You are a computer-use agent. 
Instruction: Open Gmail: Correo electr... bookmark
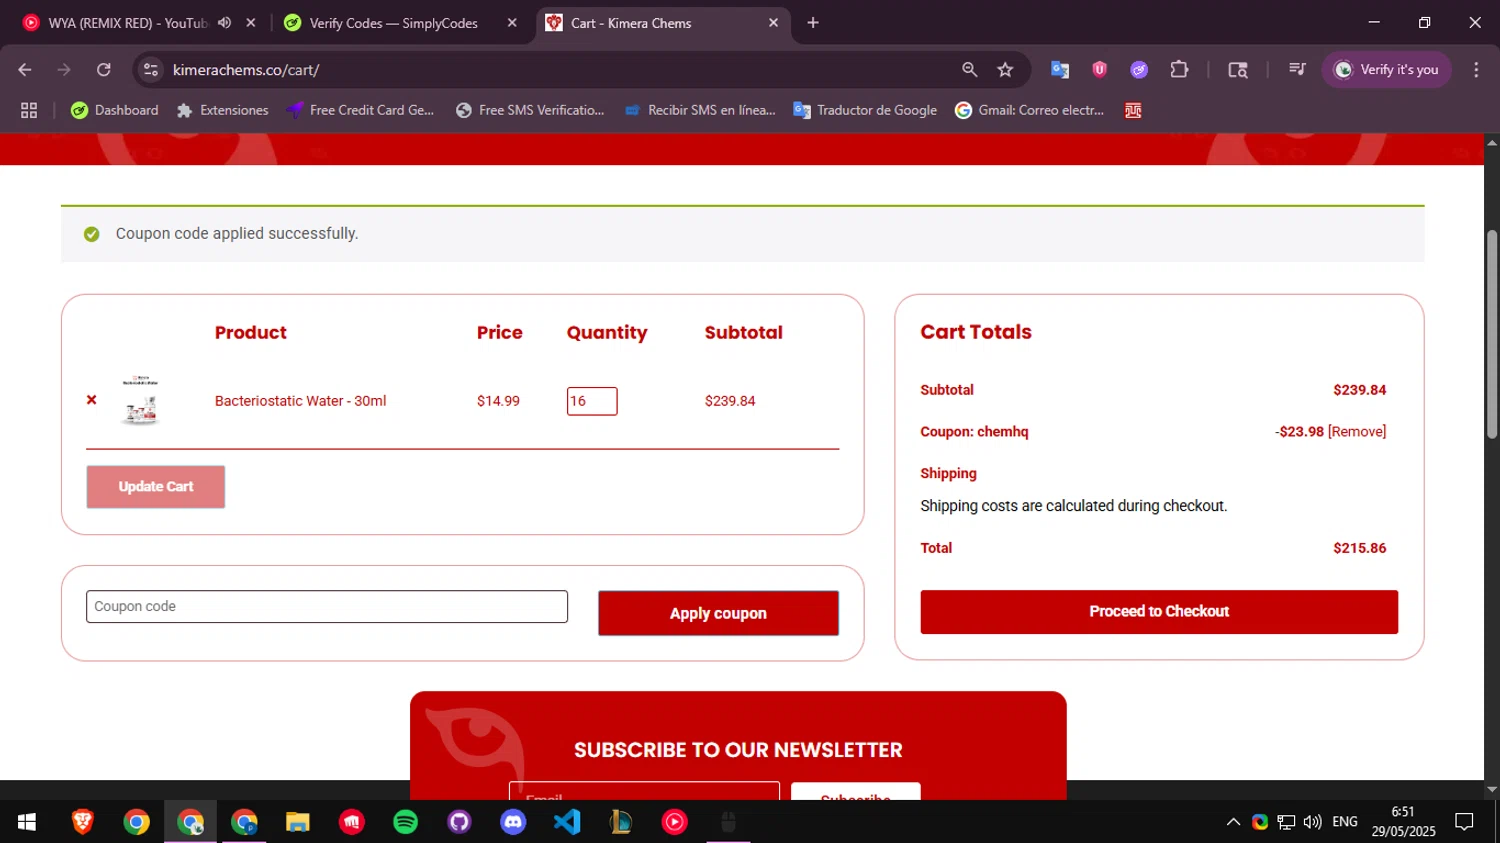[x=1030, y=110]
